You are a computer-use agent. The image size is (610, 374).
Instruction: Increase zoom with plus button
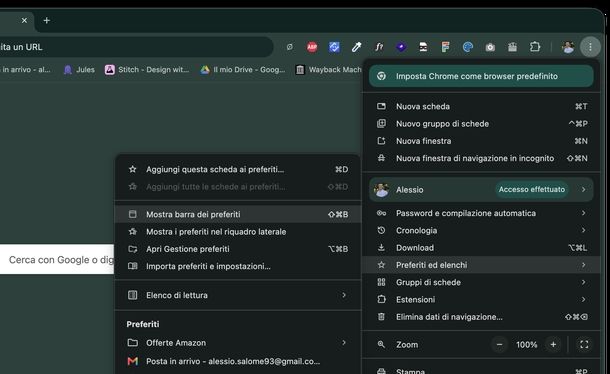553,344
